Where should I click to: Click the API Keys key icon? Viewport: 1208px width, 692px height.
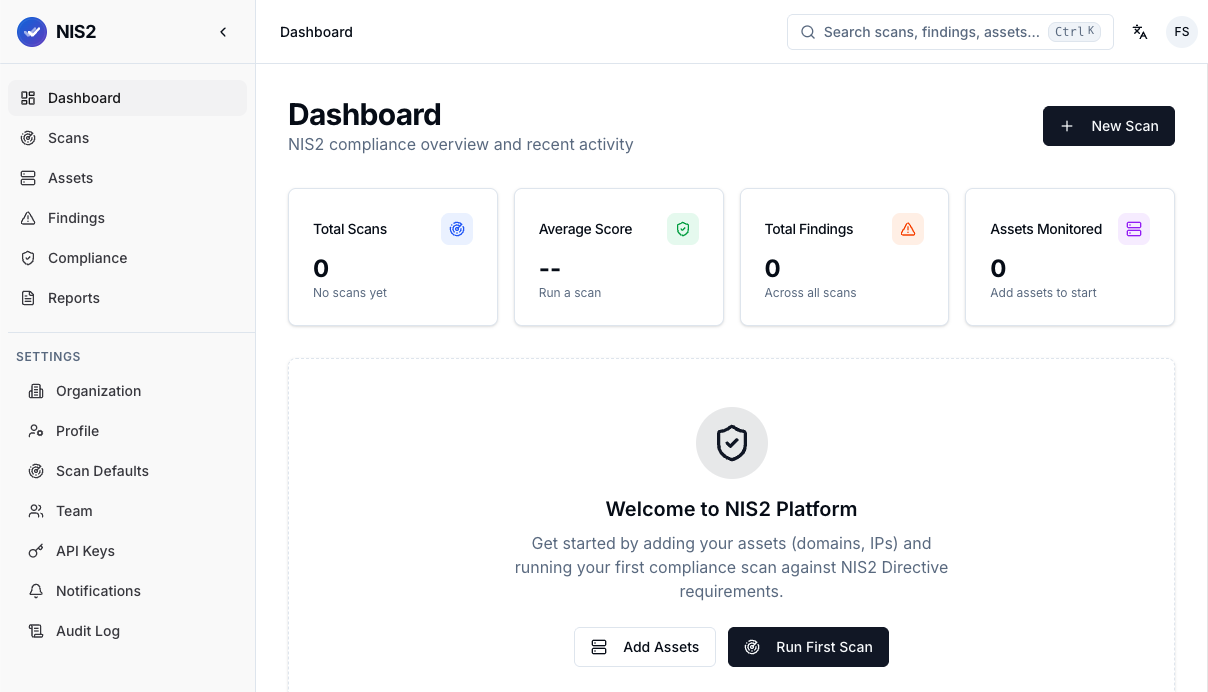coord(36,551)
